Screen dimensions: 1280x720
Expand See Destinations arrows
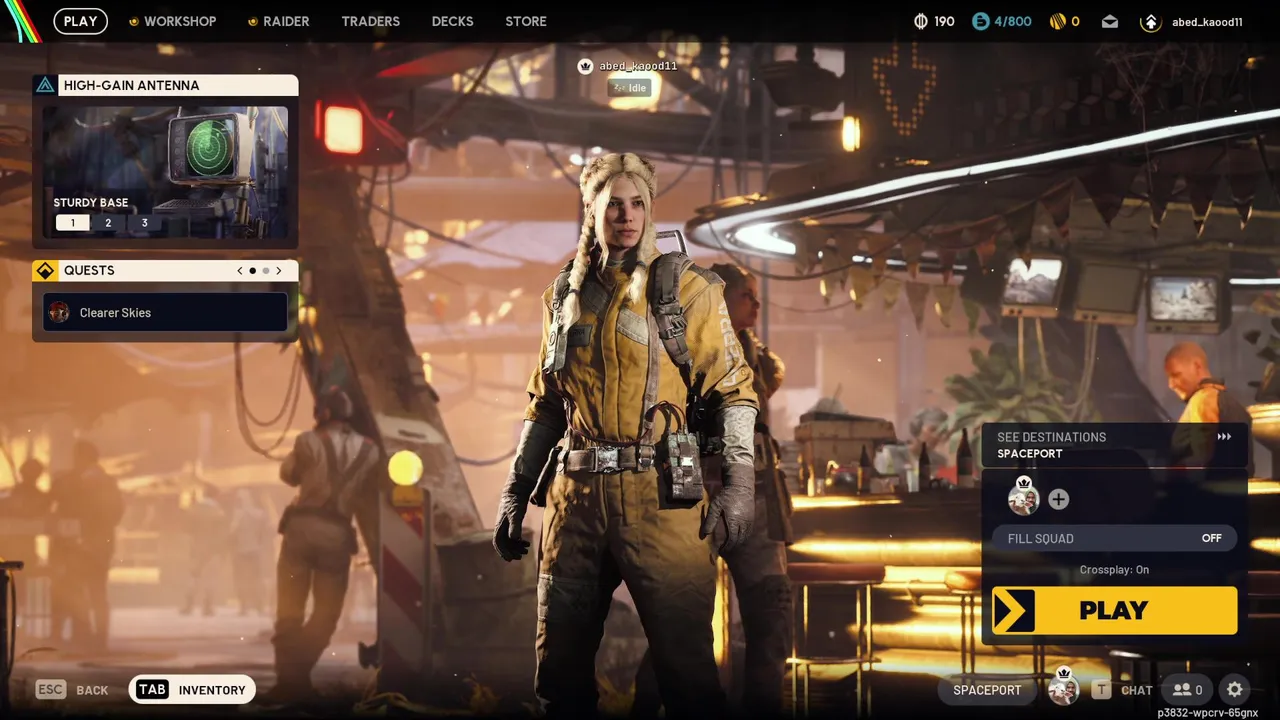[x=1224, y=437]
